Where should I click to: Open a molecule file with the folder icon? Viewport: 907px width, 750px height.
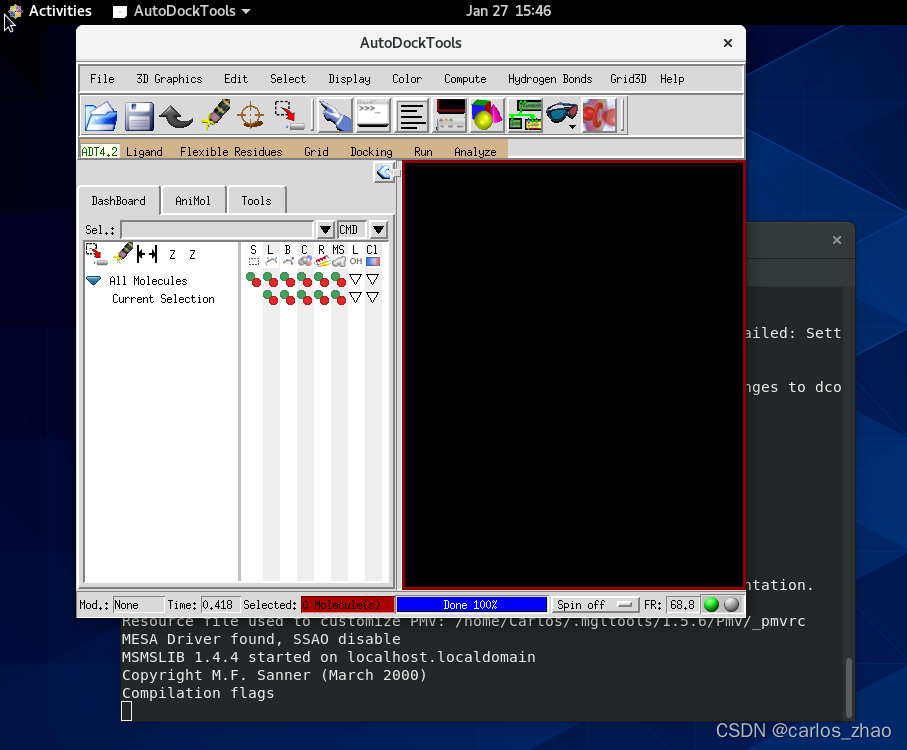click(101, 116)
